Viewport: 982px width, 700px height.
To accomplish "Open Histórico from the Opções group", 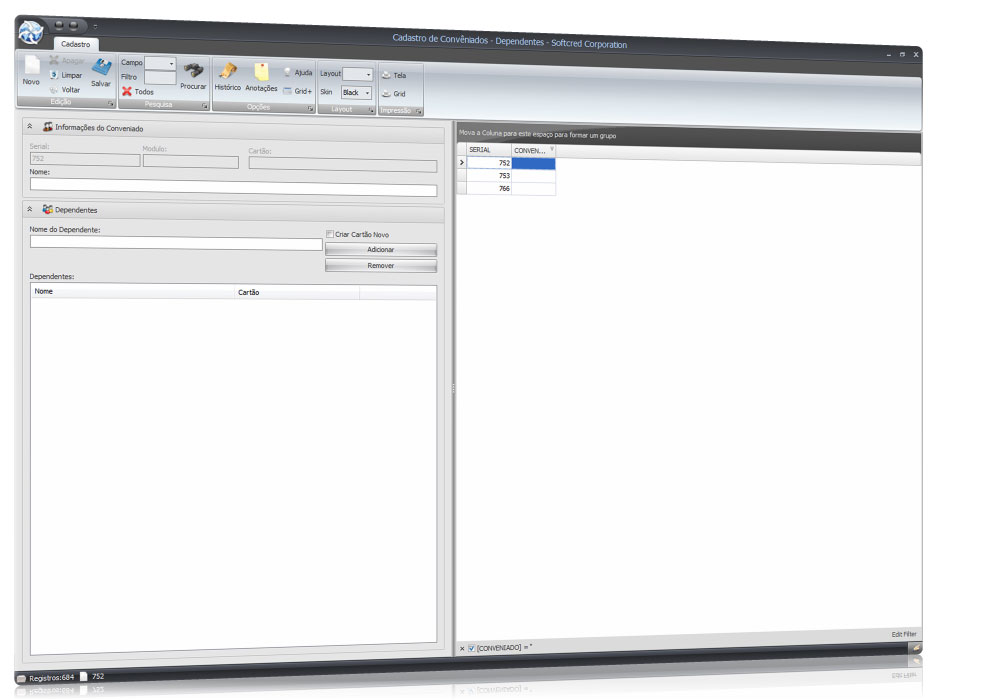I will click(227, 72).
